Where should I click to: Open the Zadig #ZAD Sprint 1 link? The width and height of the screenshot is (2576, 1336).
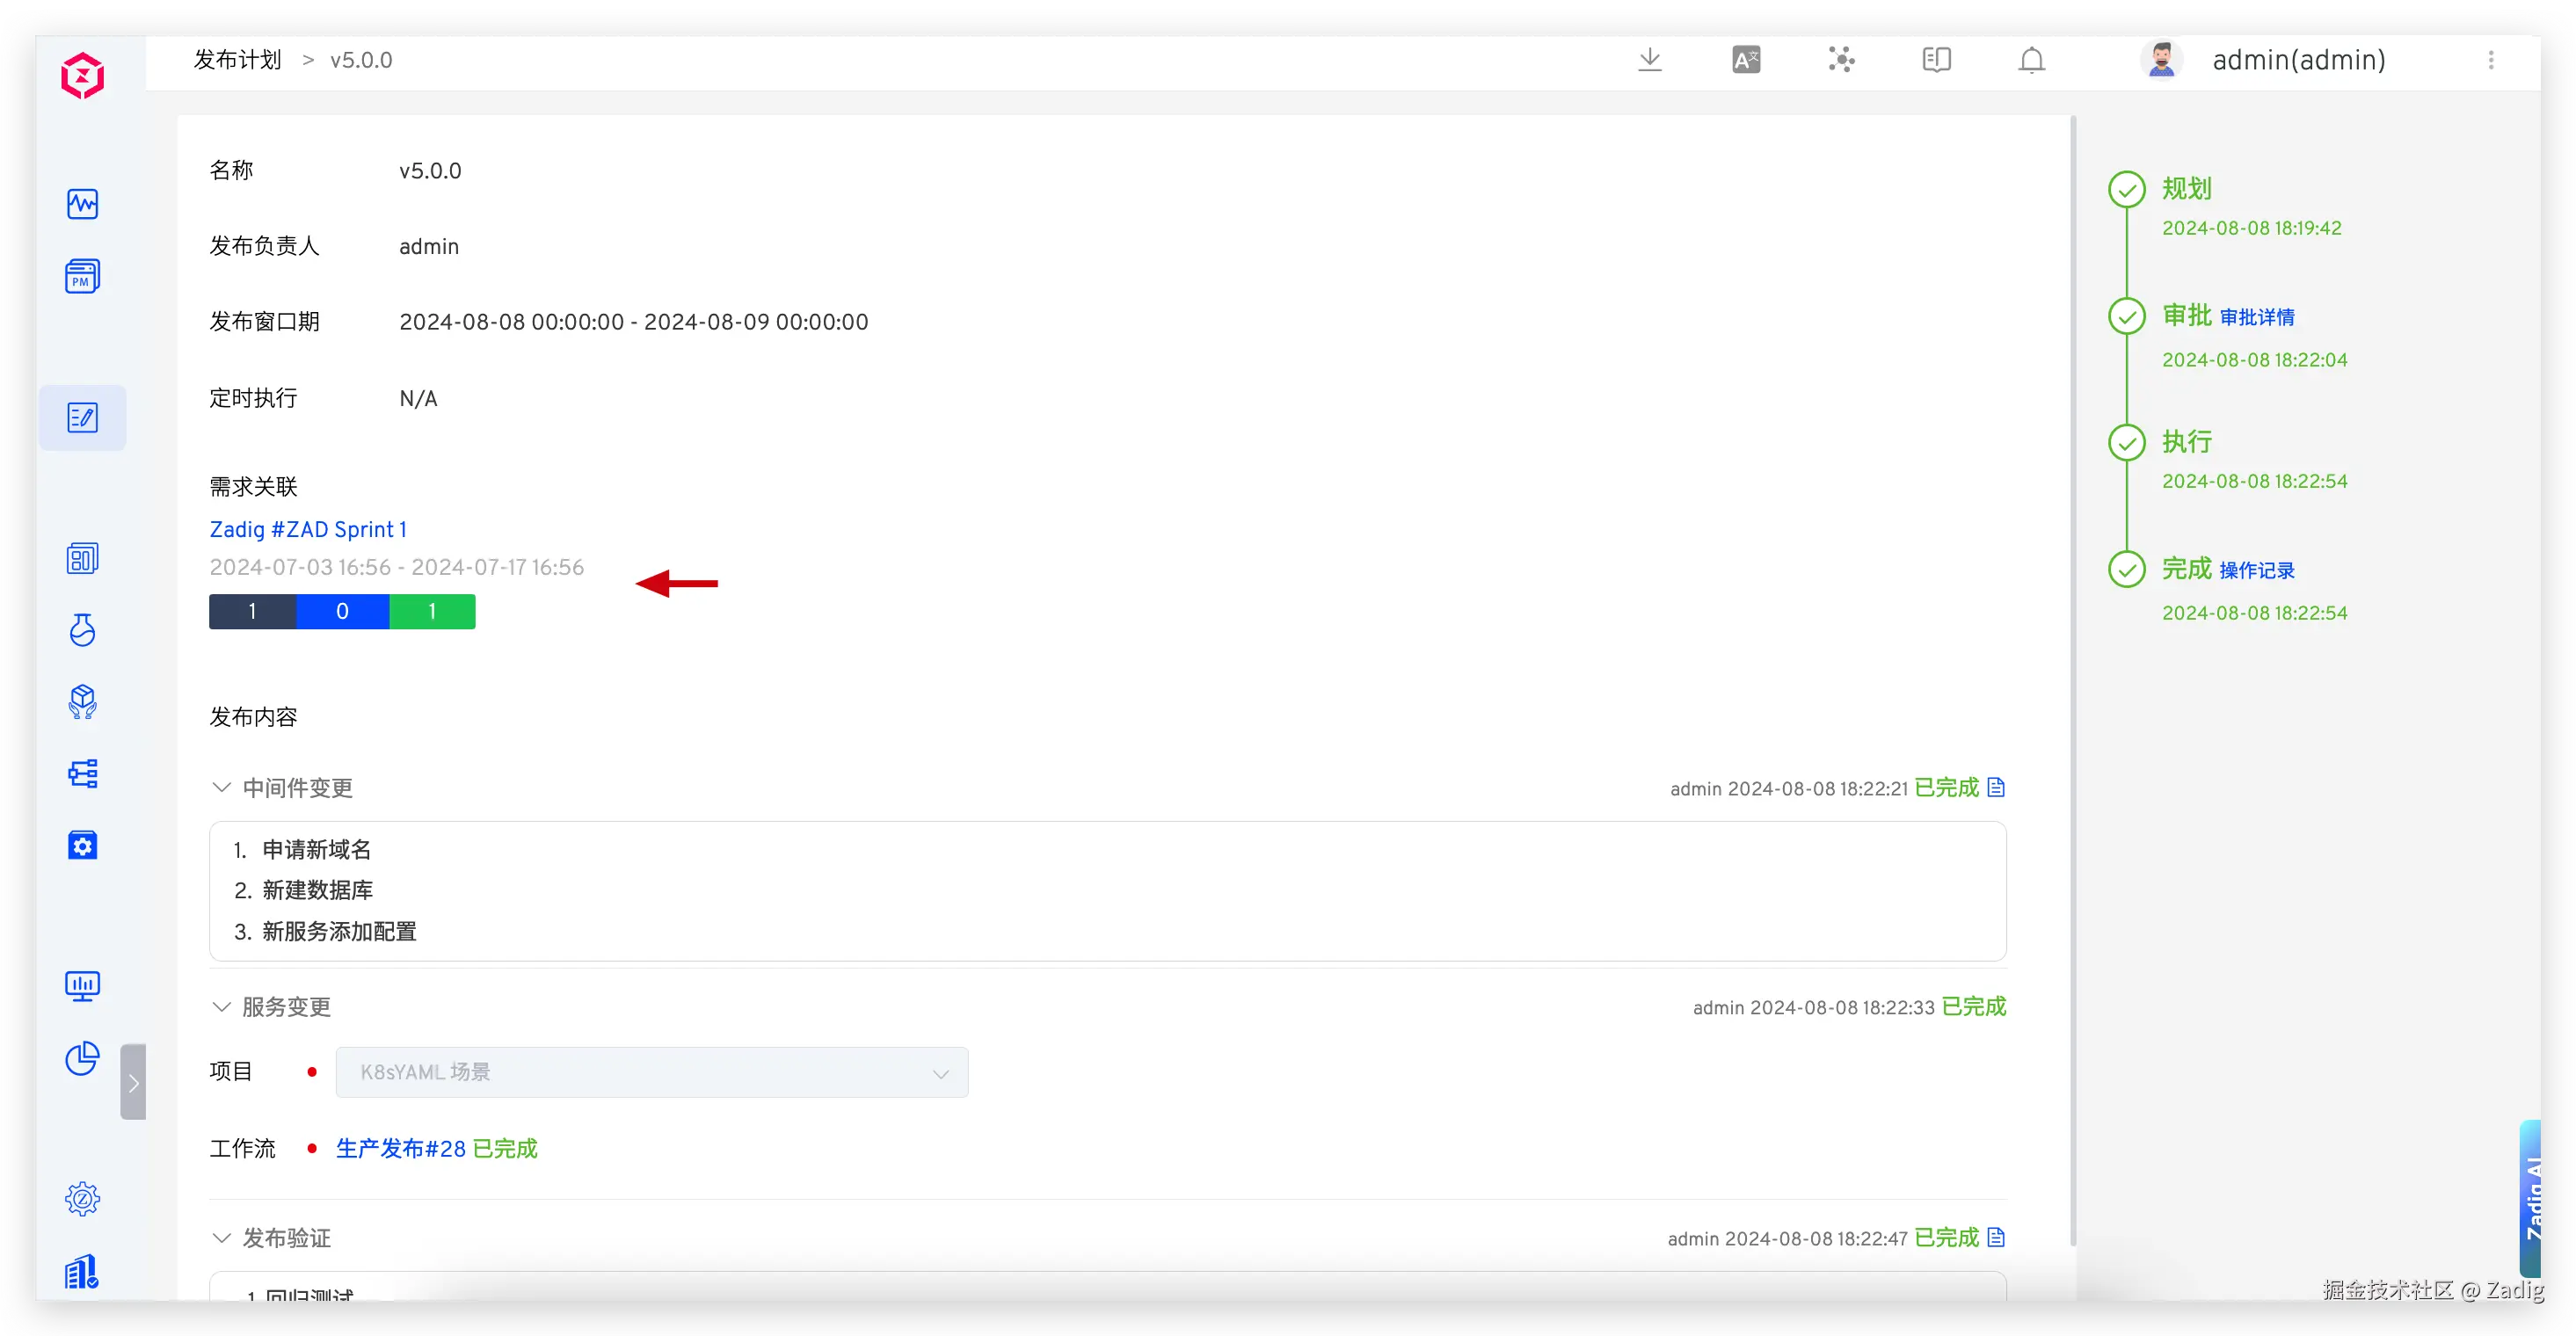click(308, 529)
